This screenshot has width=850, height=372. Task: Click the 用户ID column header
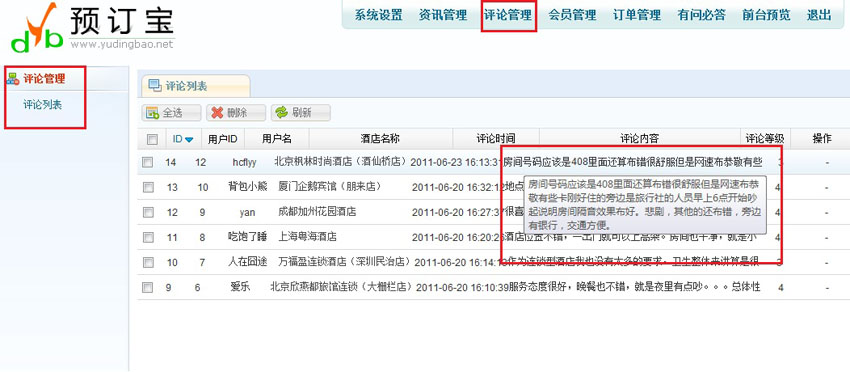[222, 139]
